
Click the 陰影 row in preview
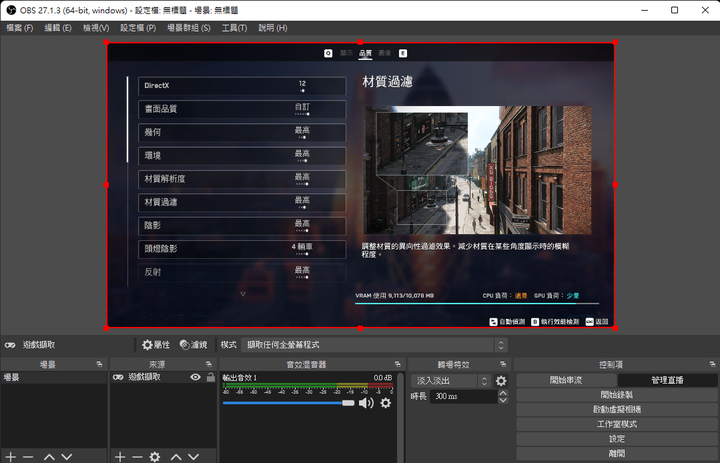242,226
